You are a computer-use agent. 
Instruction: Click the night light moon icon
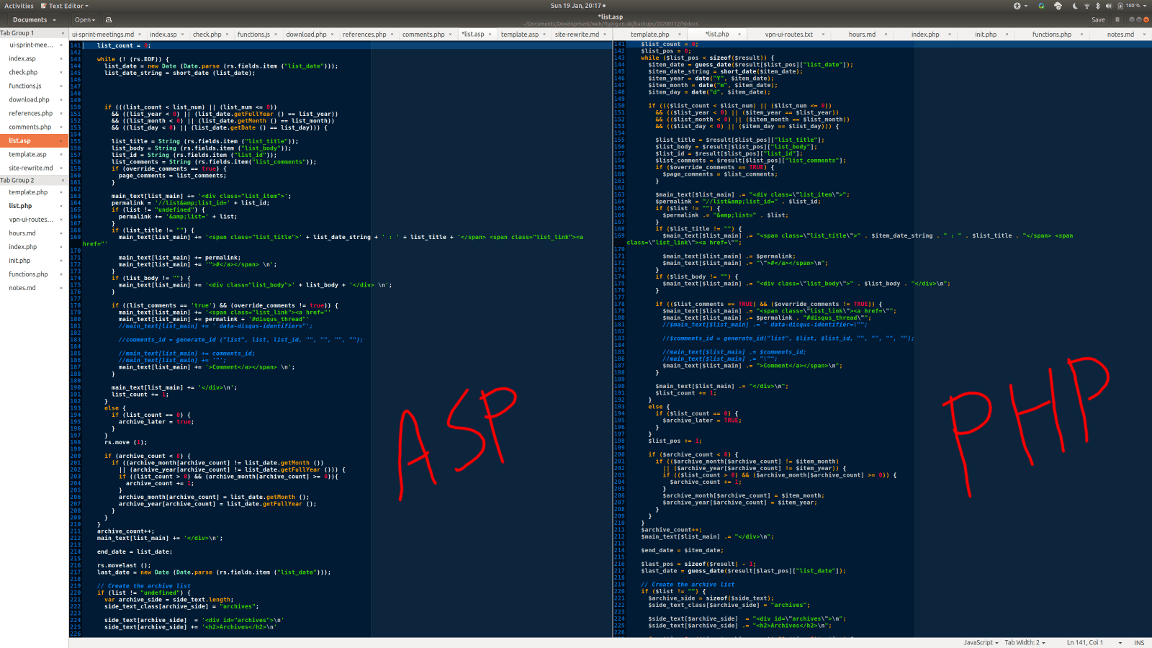pos(1075,6)
